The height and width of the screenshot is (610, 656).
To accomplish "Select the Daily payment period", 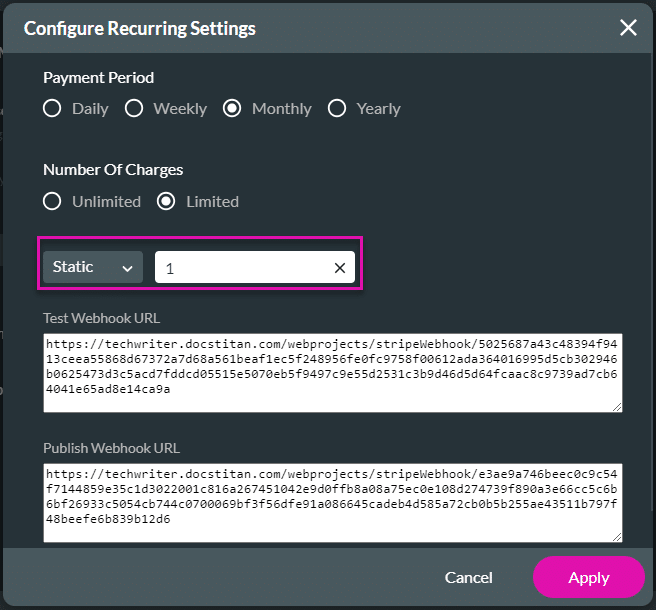I will coord(52,109).
